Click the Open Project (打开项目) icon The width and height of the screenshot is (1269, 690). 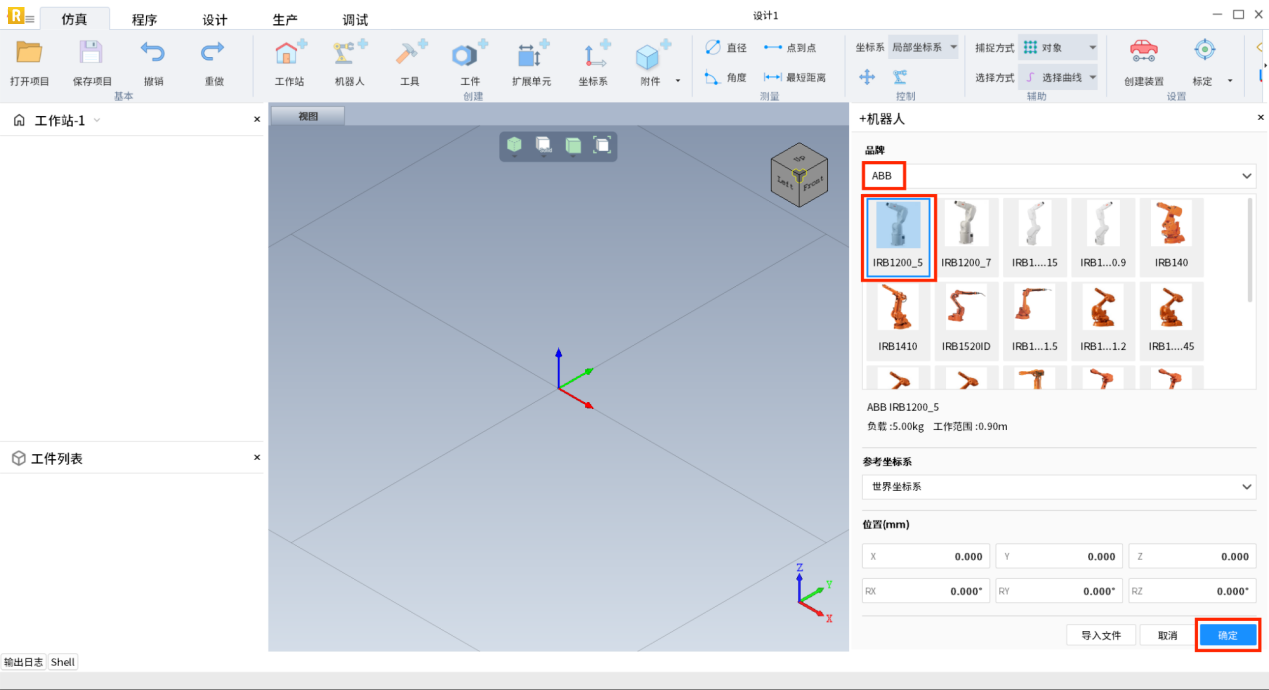pos(29,54)
